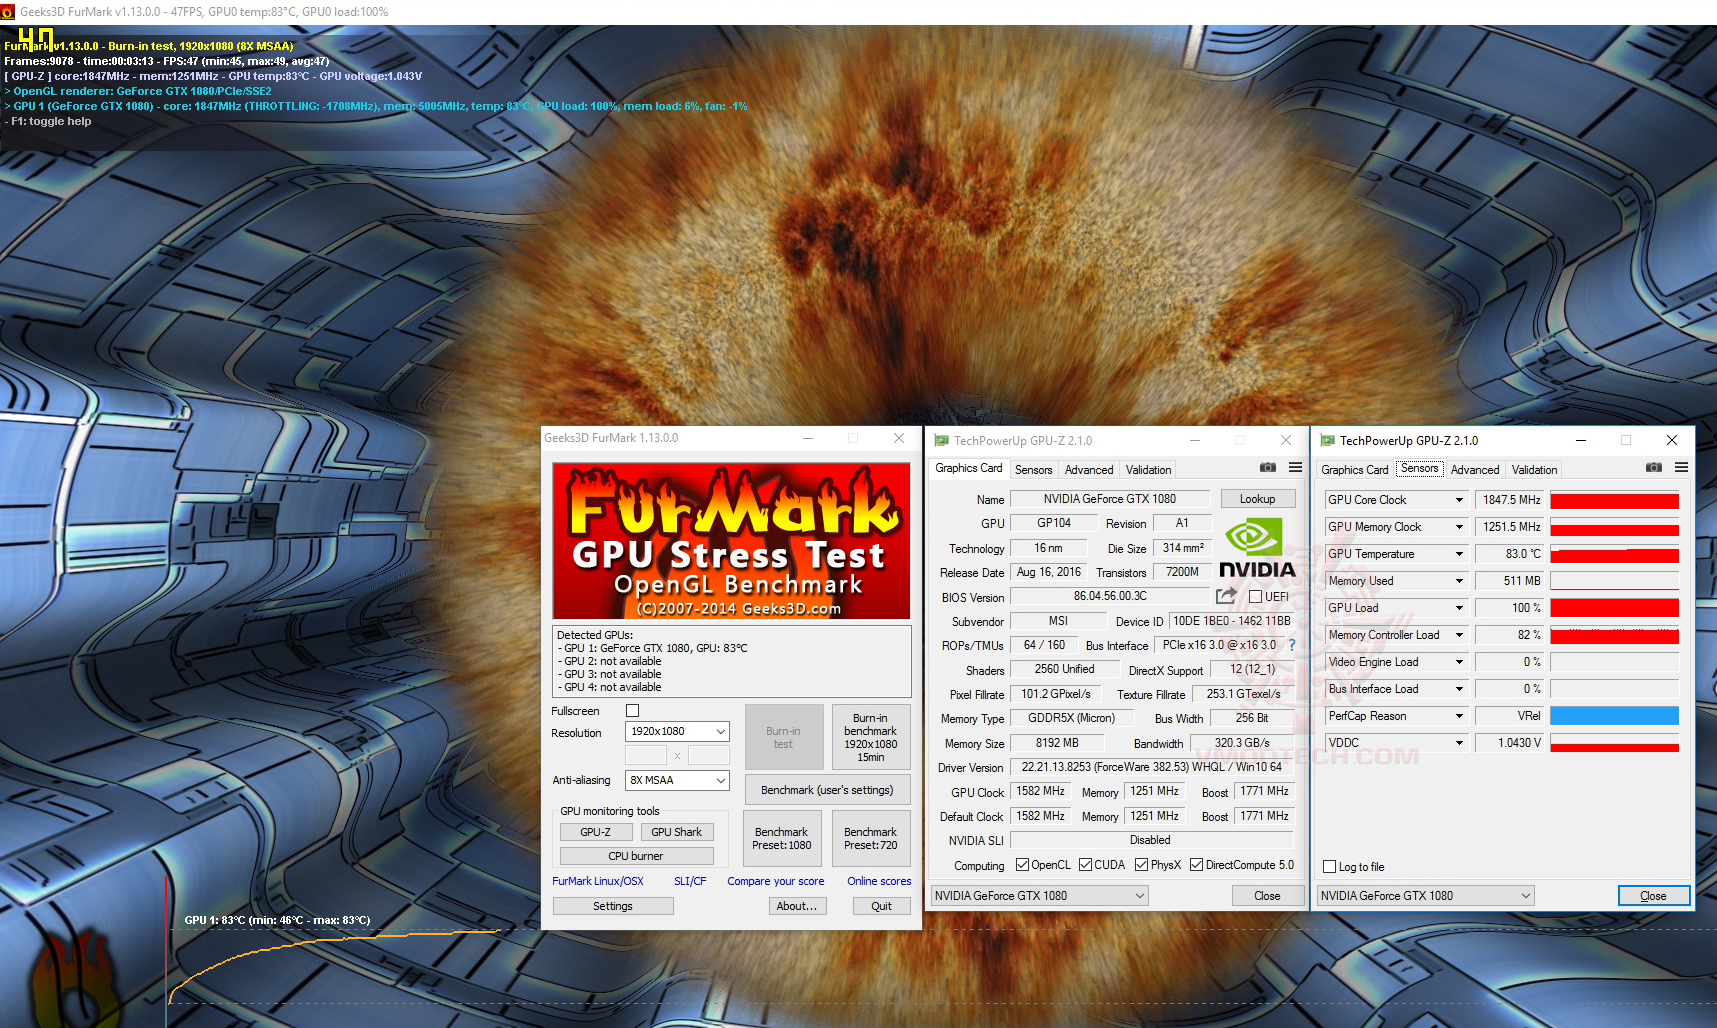Open the GPU selector dropdown in Graphics Card window

pos(1039,896)
